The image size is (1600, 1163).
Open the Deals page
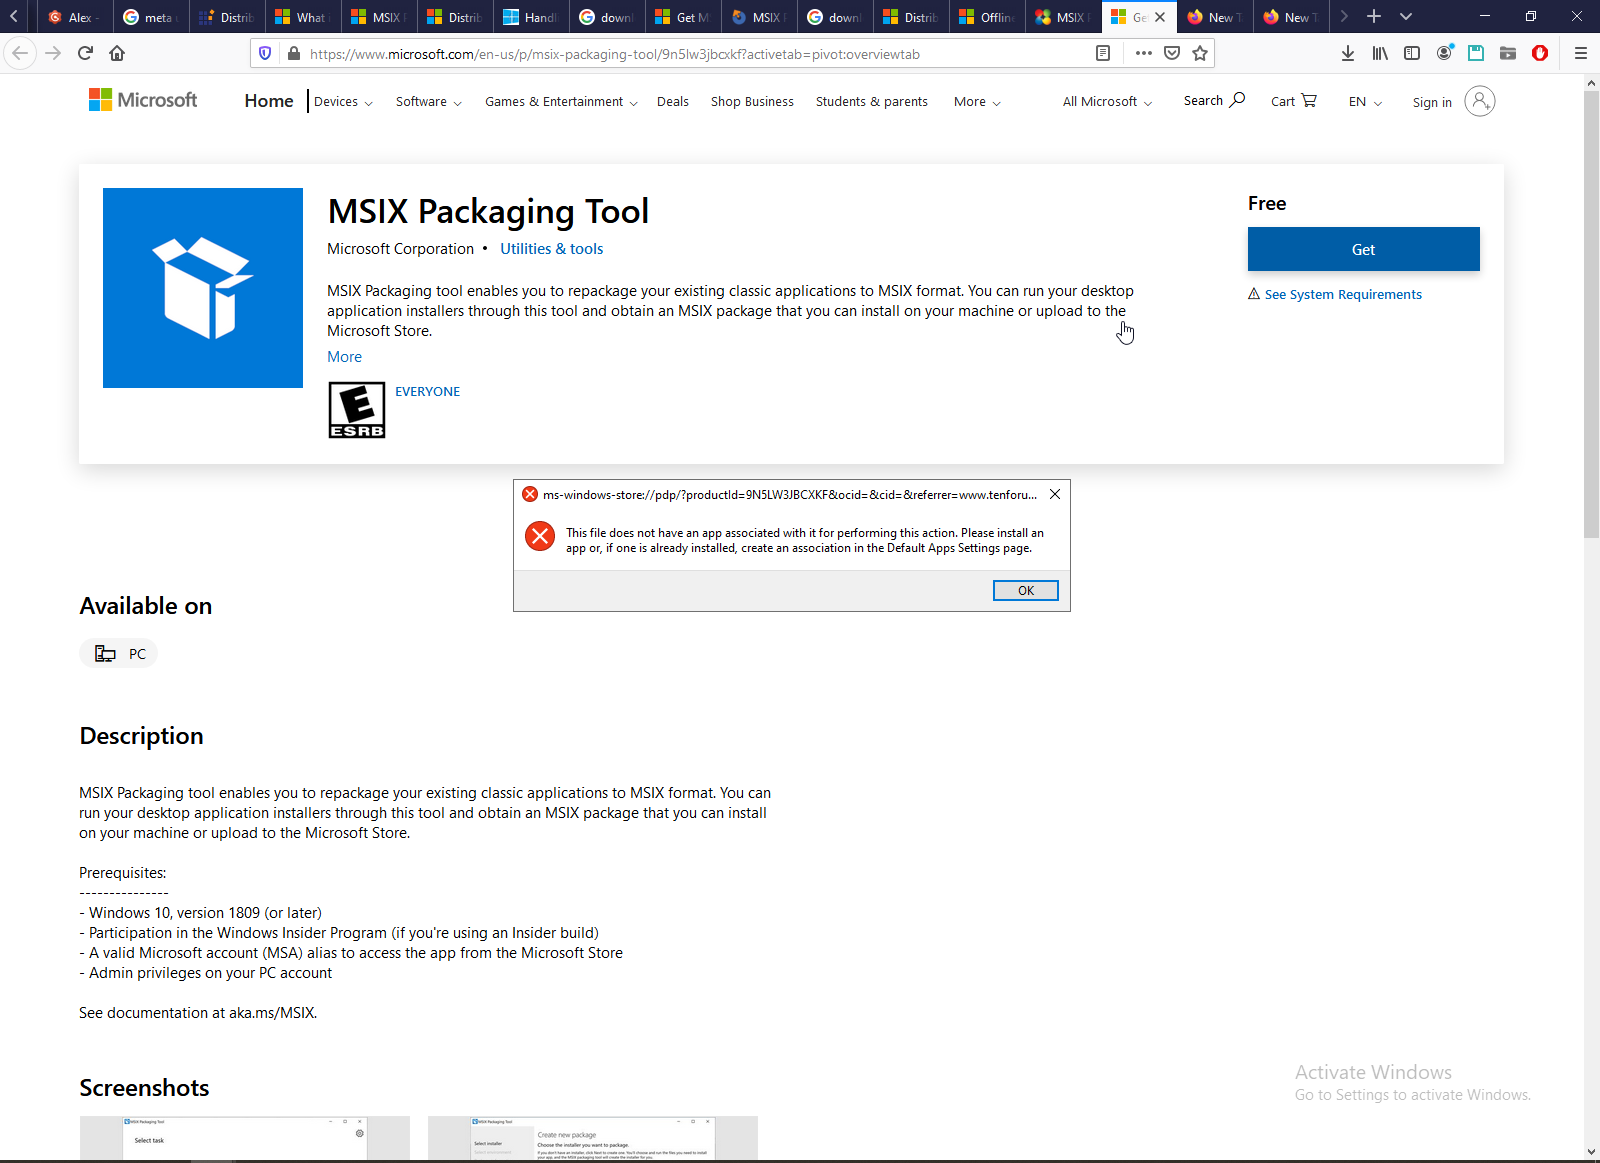673,102
